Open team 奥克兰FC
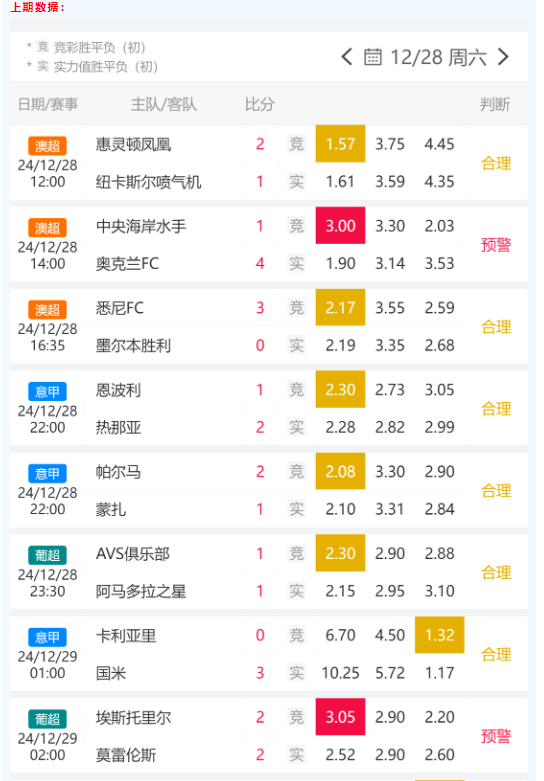 coord(128,263)
